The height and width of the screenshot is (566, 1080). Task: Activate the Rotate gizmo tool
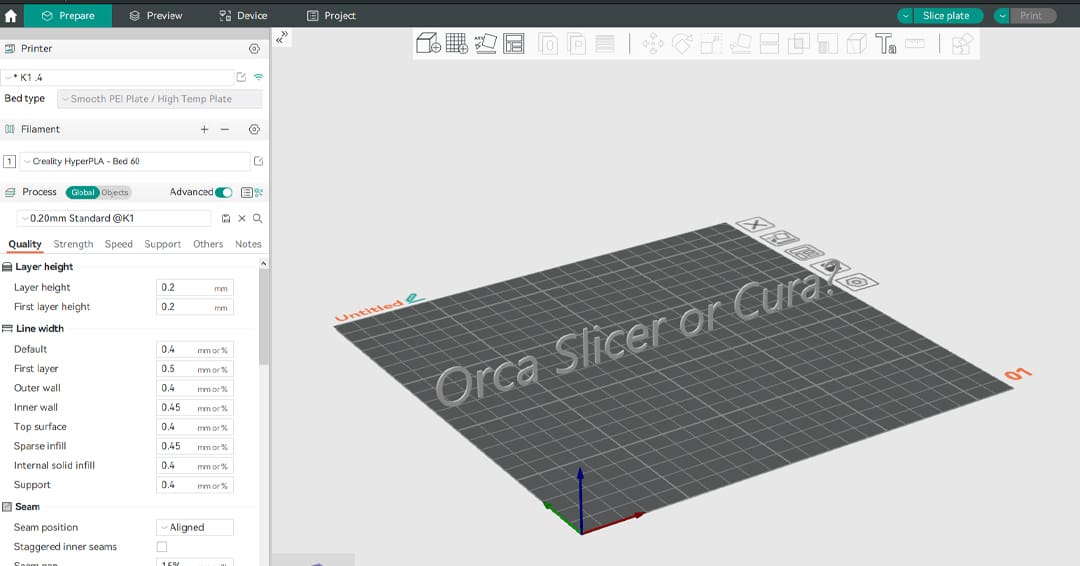[x=682, y=44]
